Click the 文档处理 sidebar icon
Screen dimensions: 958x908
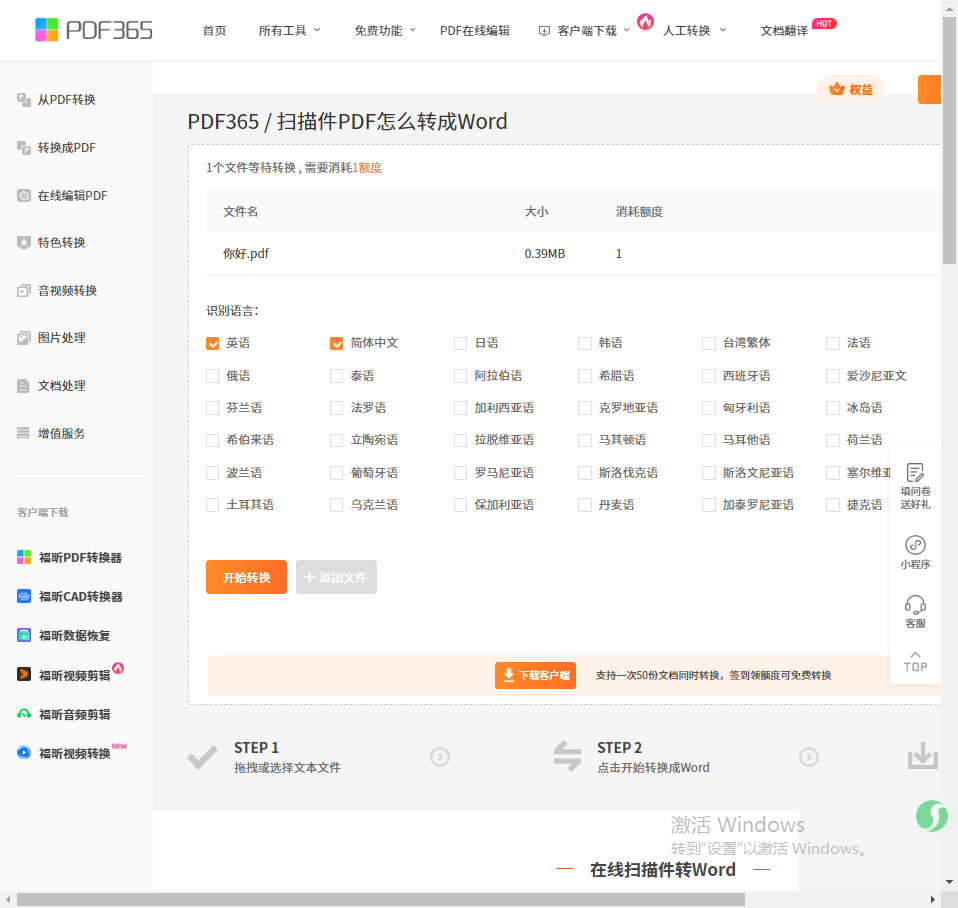pyautogui.click(x=24, y=386)
